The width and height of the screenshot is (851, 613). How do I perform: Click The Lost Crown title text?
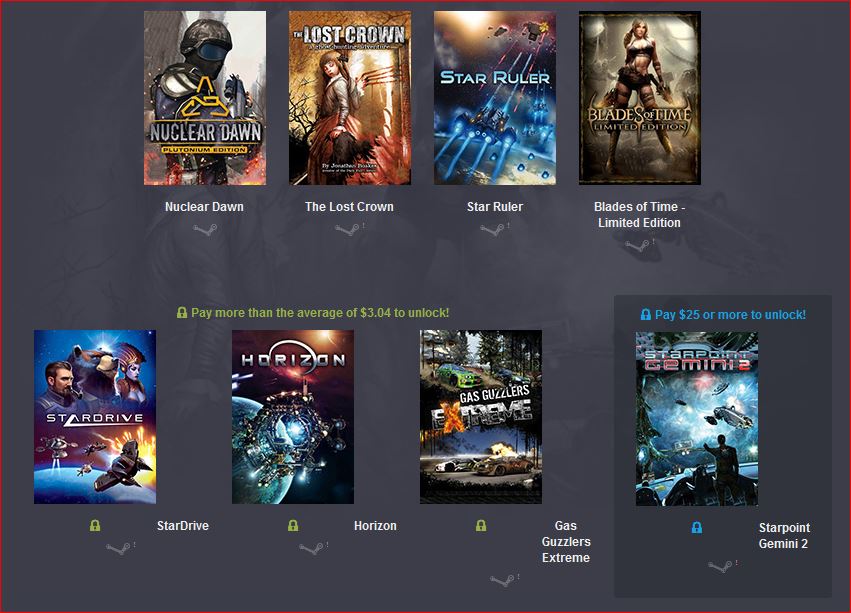(x=350, y=207)
